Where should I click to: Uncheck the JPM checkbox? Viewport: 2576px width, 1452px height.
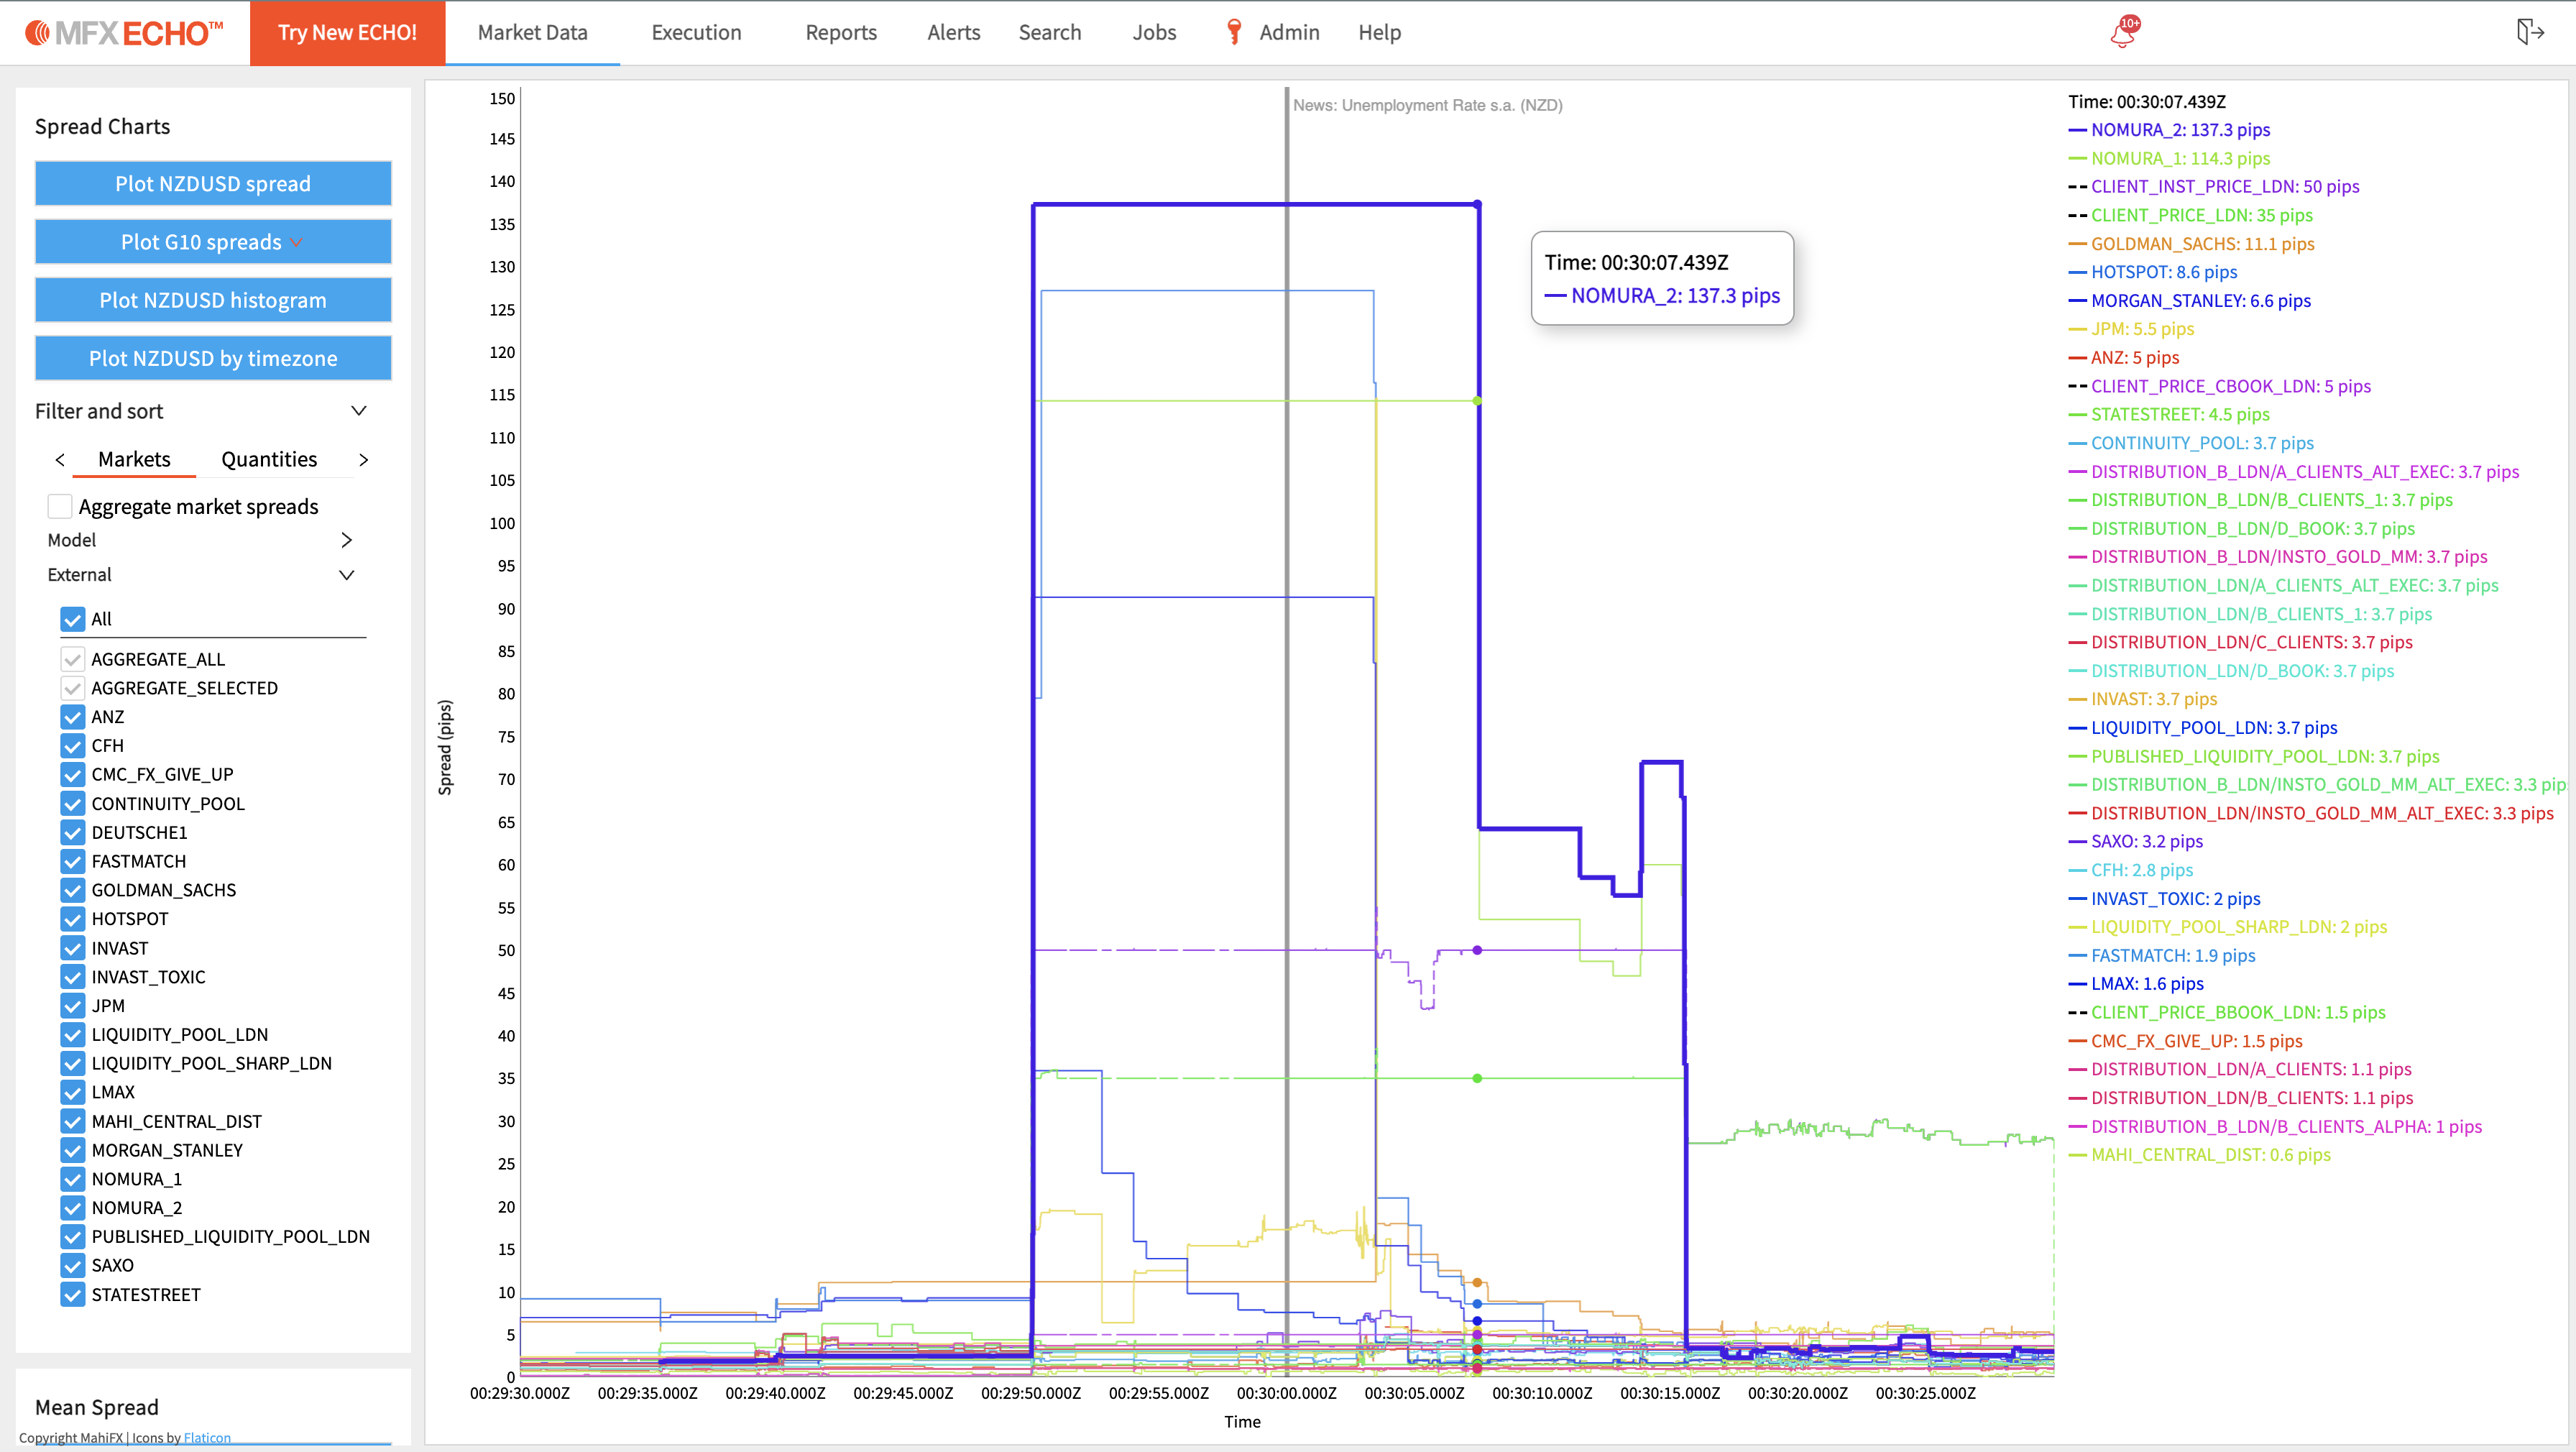72,1006
